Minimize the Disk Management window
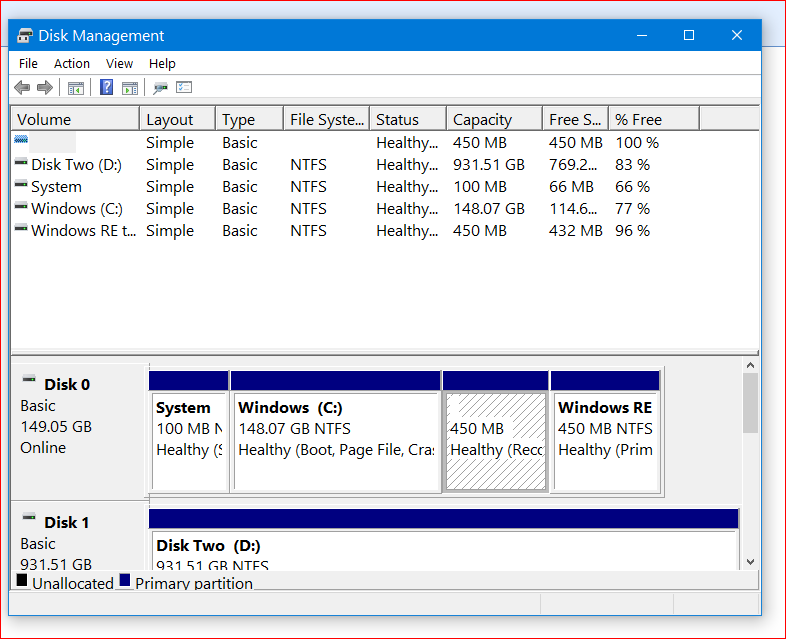The image size is (786, 639). 642,36
